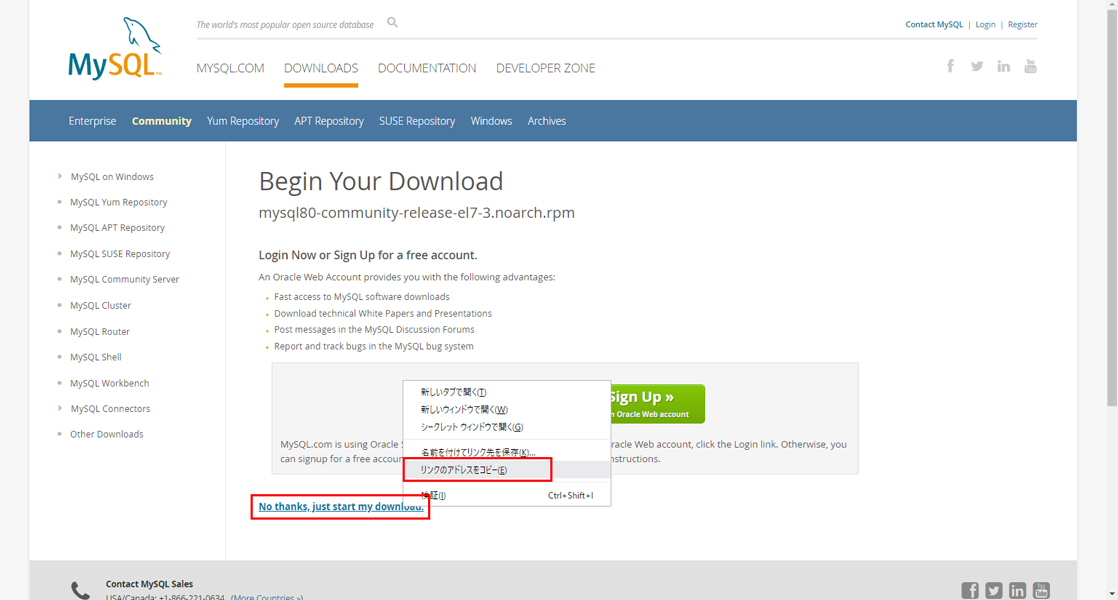Open MySQL Workbench sidebar link
The width and height of the screenshot is (1118, 600).
click(x=110, y=383)
